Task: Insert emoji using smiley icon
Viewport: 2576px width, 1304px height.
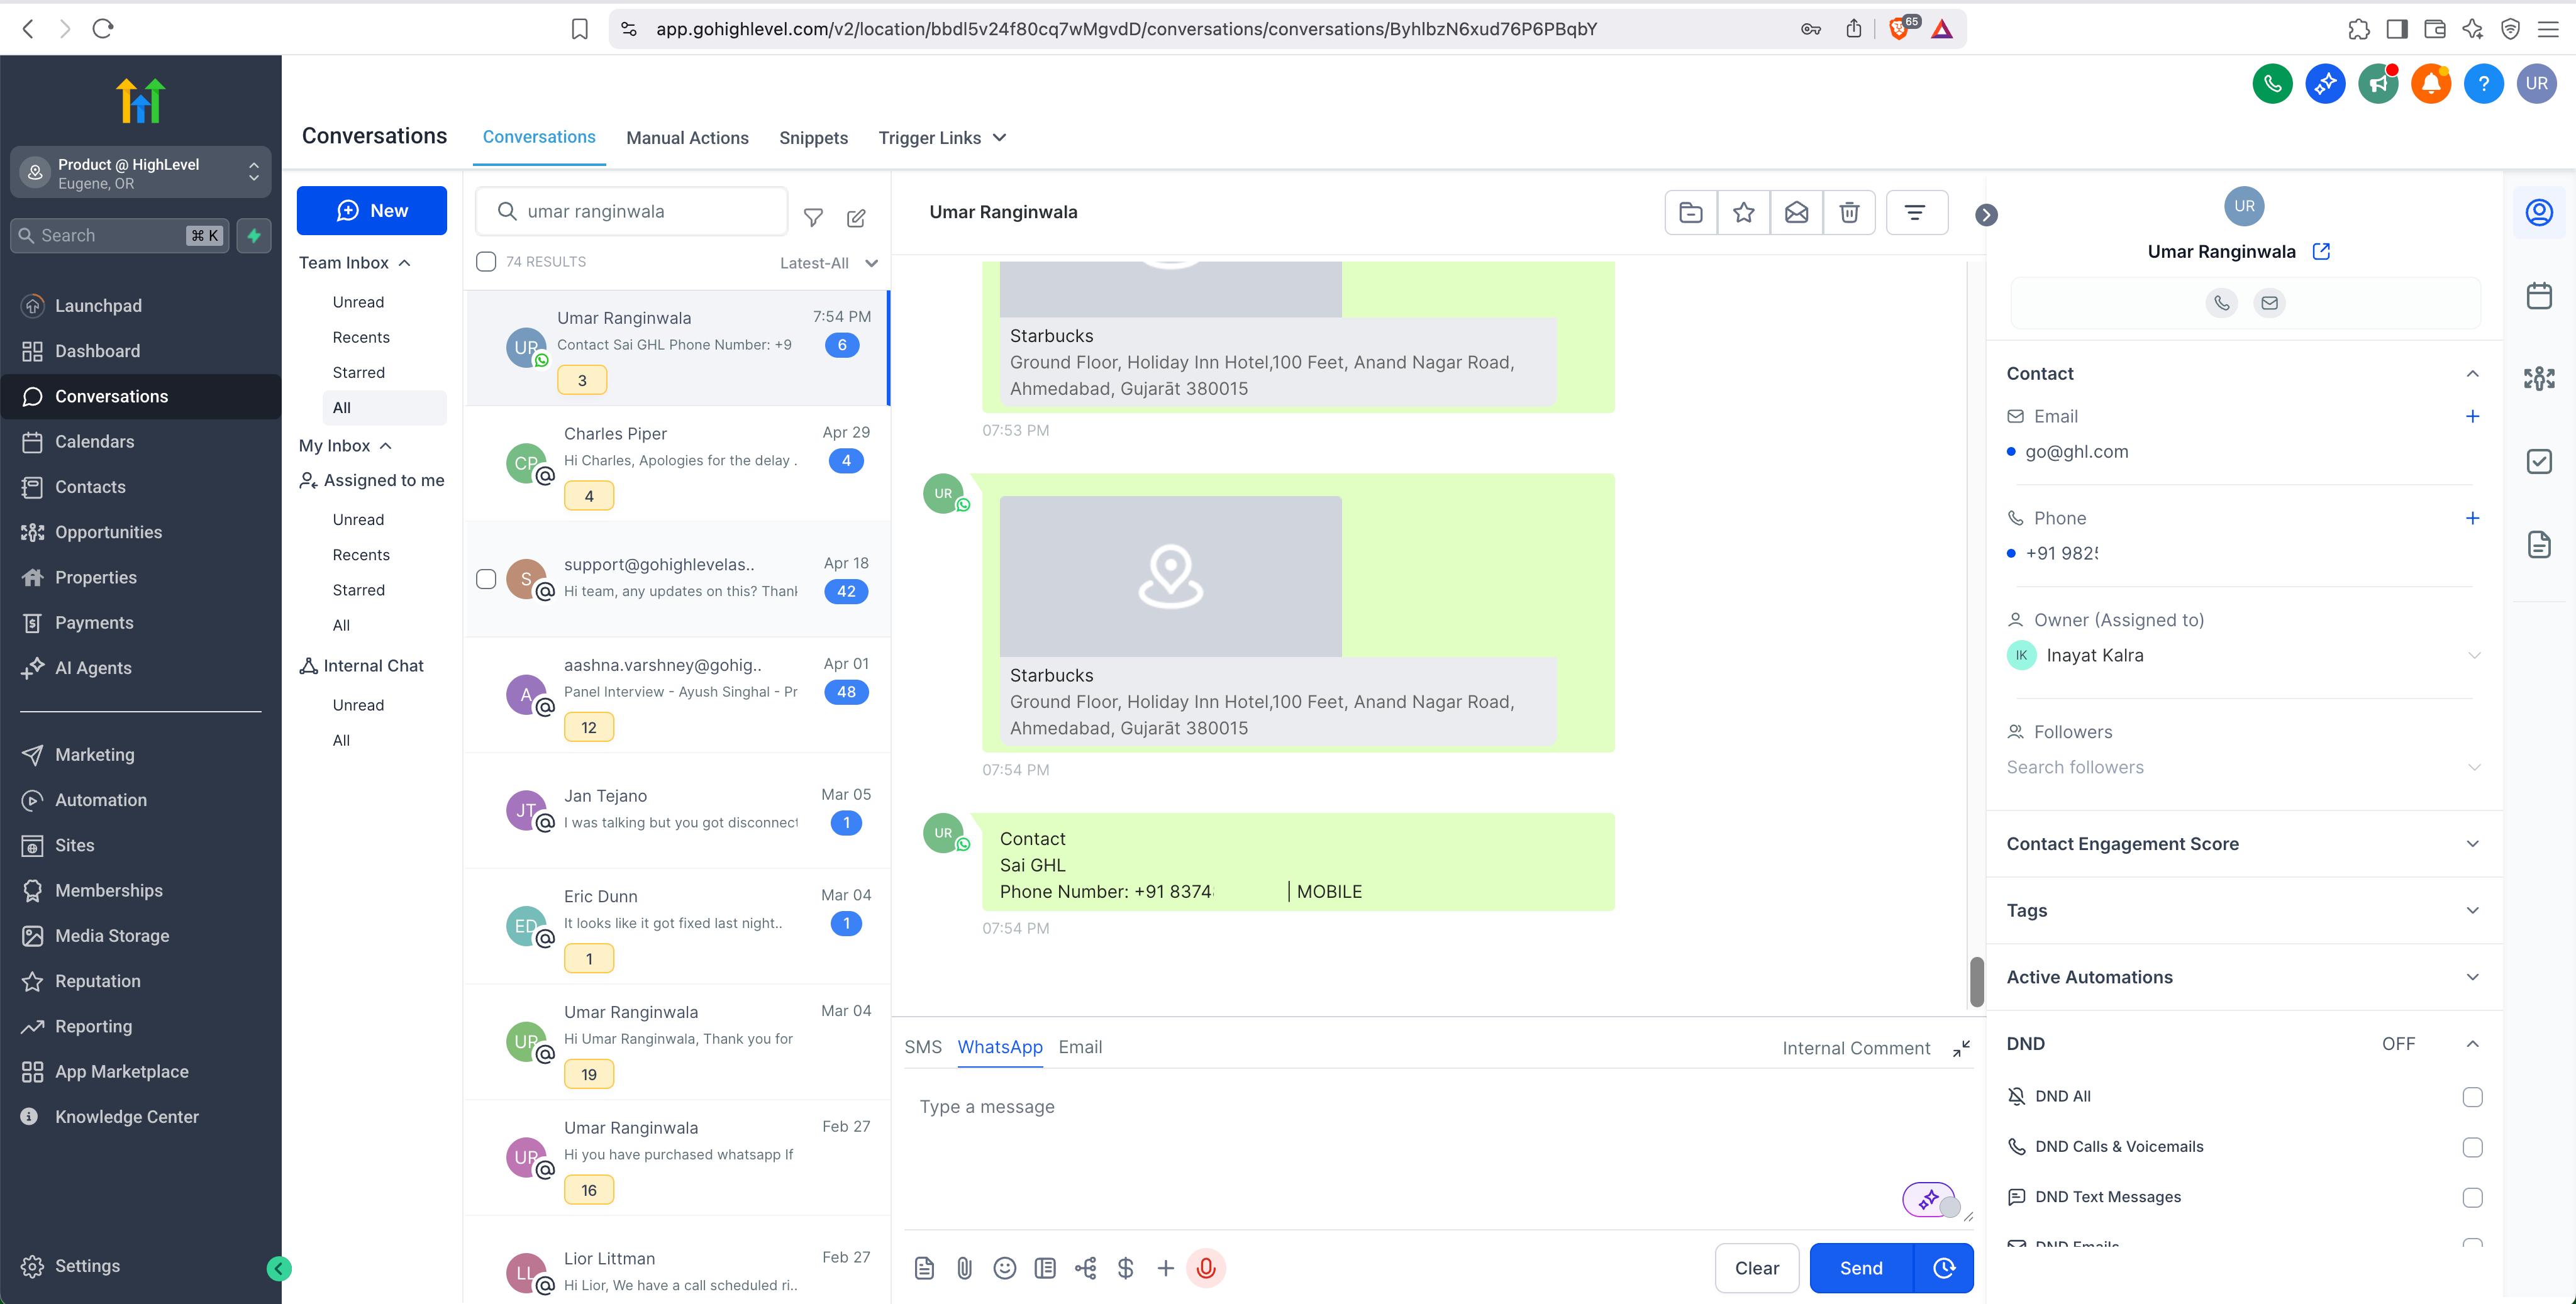Action: [x=1004, y=1267]
